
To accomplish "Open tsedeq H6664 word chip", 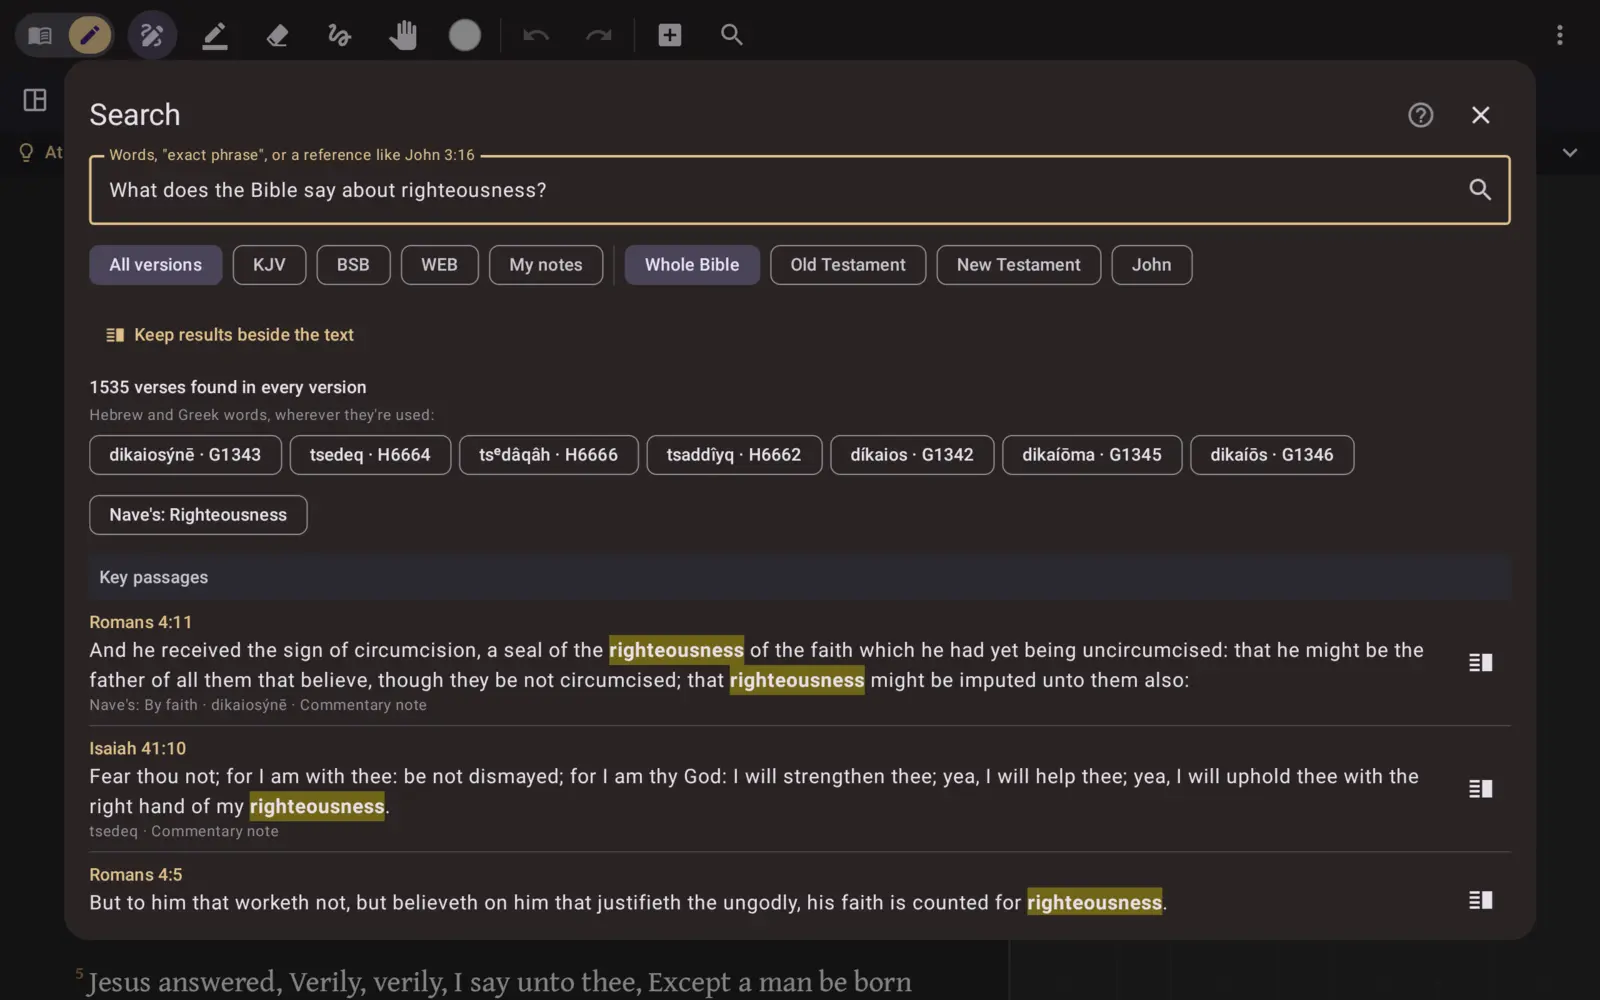I will pyautogui.click(x=370, y=455).
